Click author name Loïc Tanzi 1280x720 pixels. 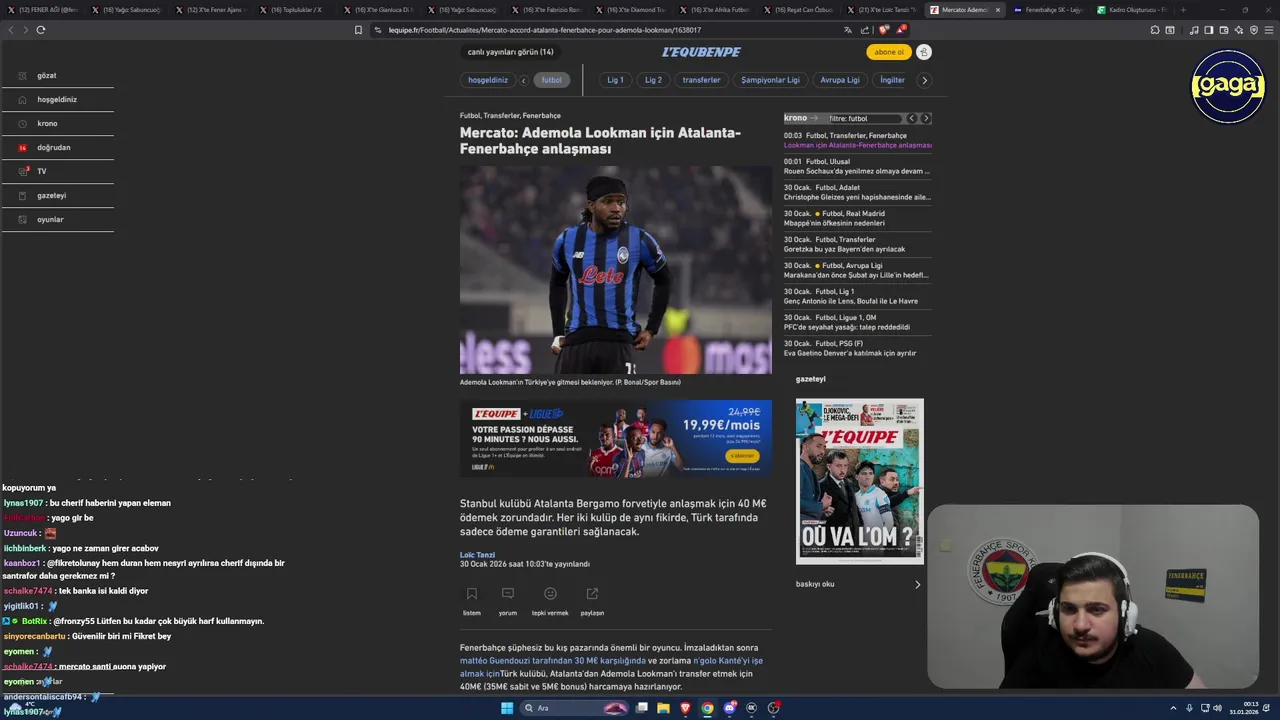click(x=477, y=555)
